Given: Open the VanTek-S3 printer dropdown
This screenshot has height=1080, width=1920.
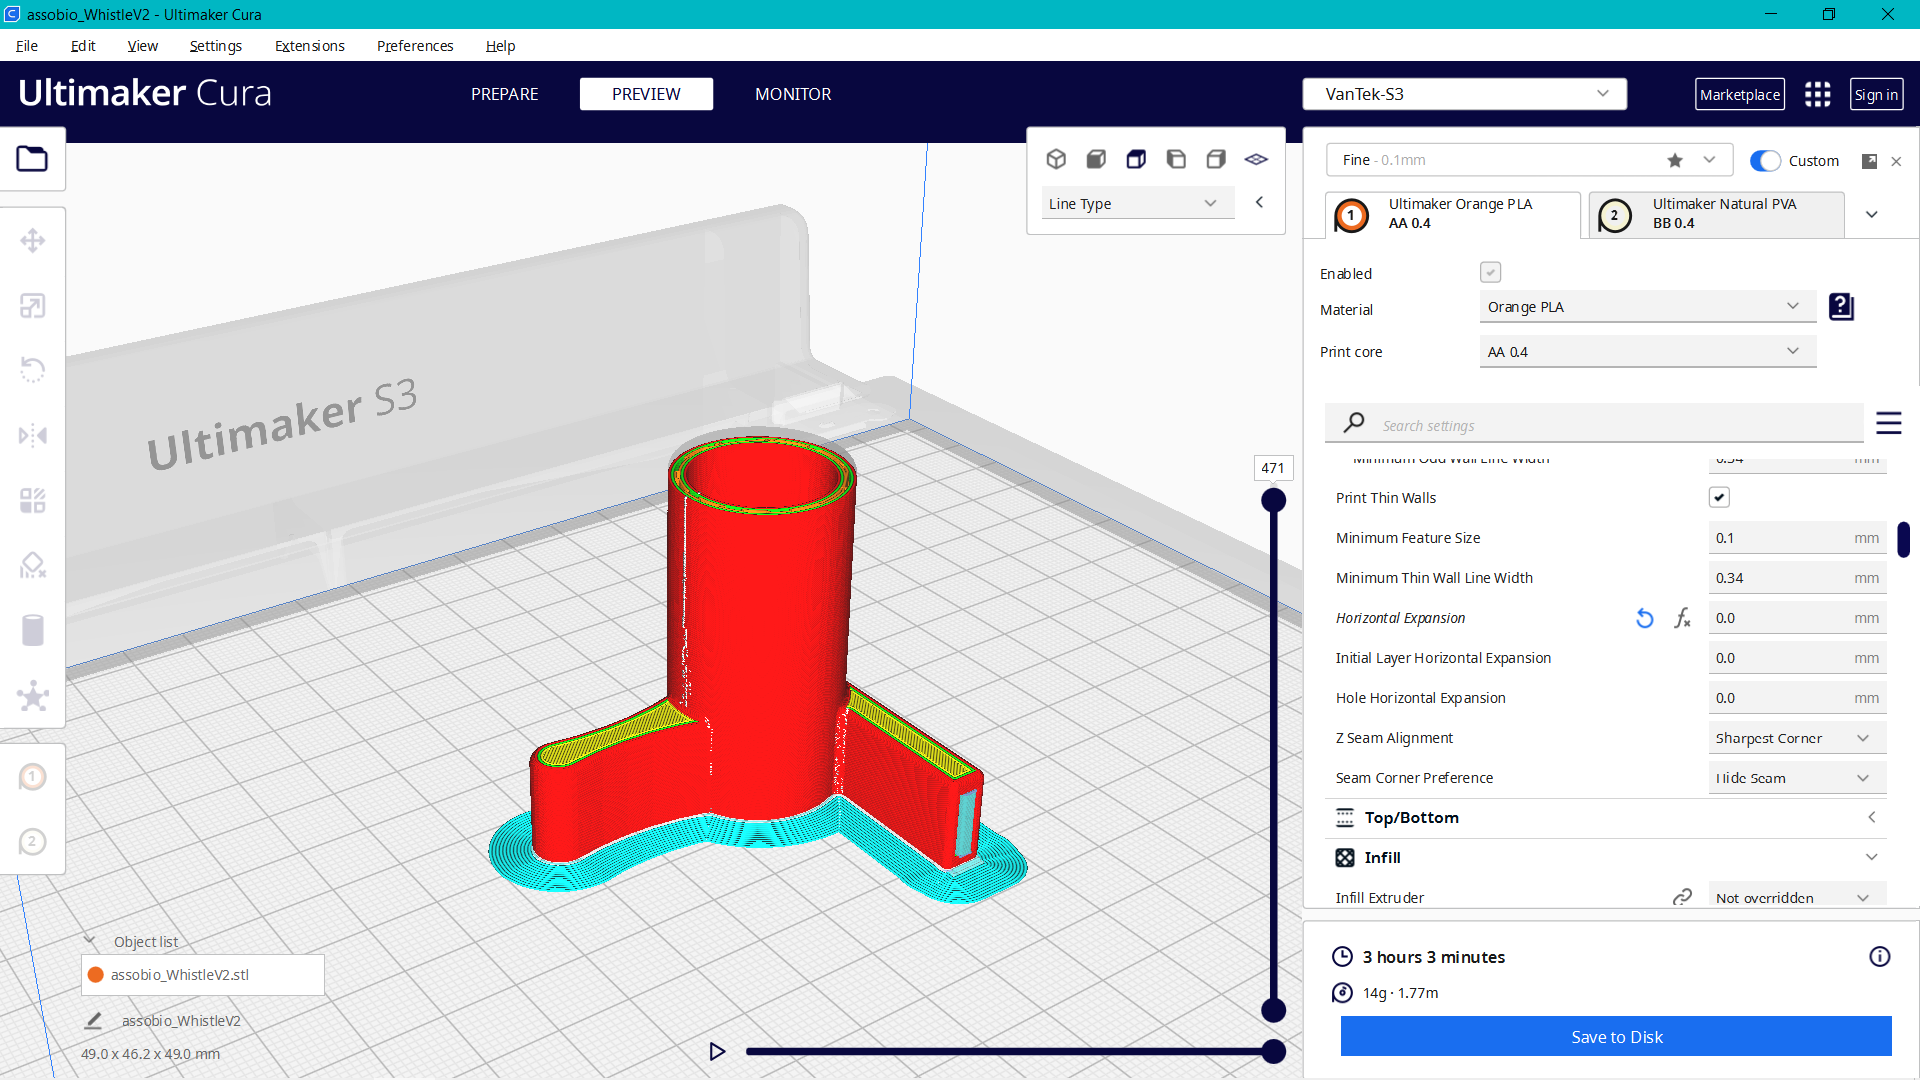Looking at the screenshot, I should (1464, 93).
